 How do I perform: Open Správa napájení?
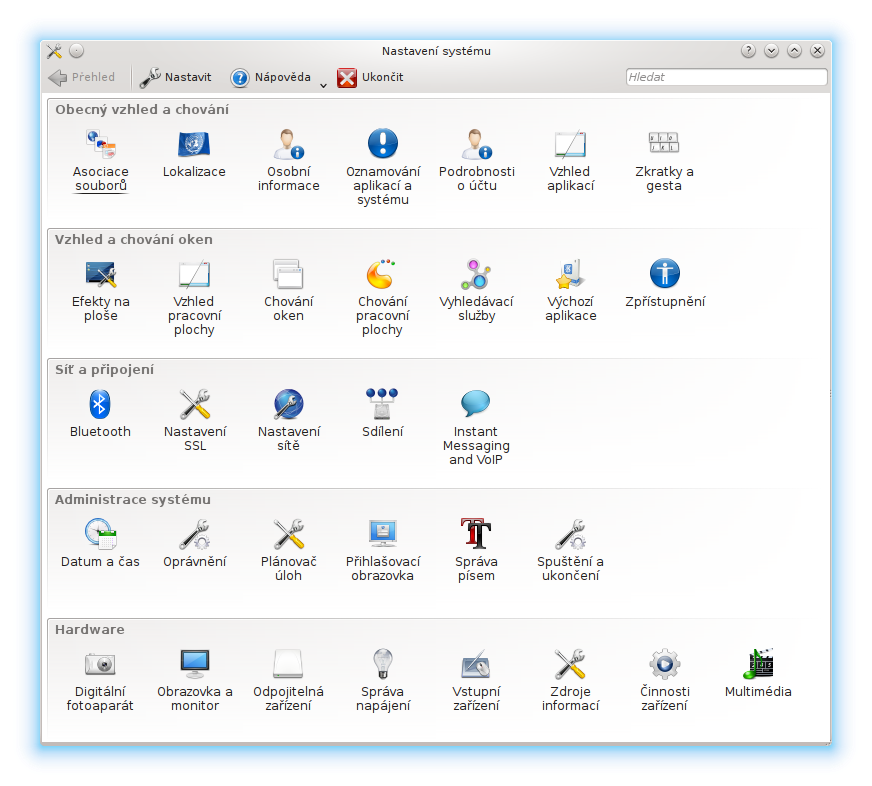click(x=383, y=681)
